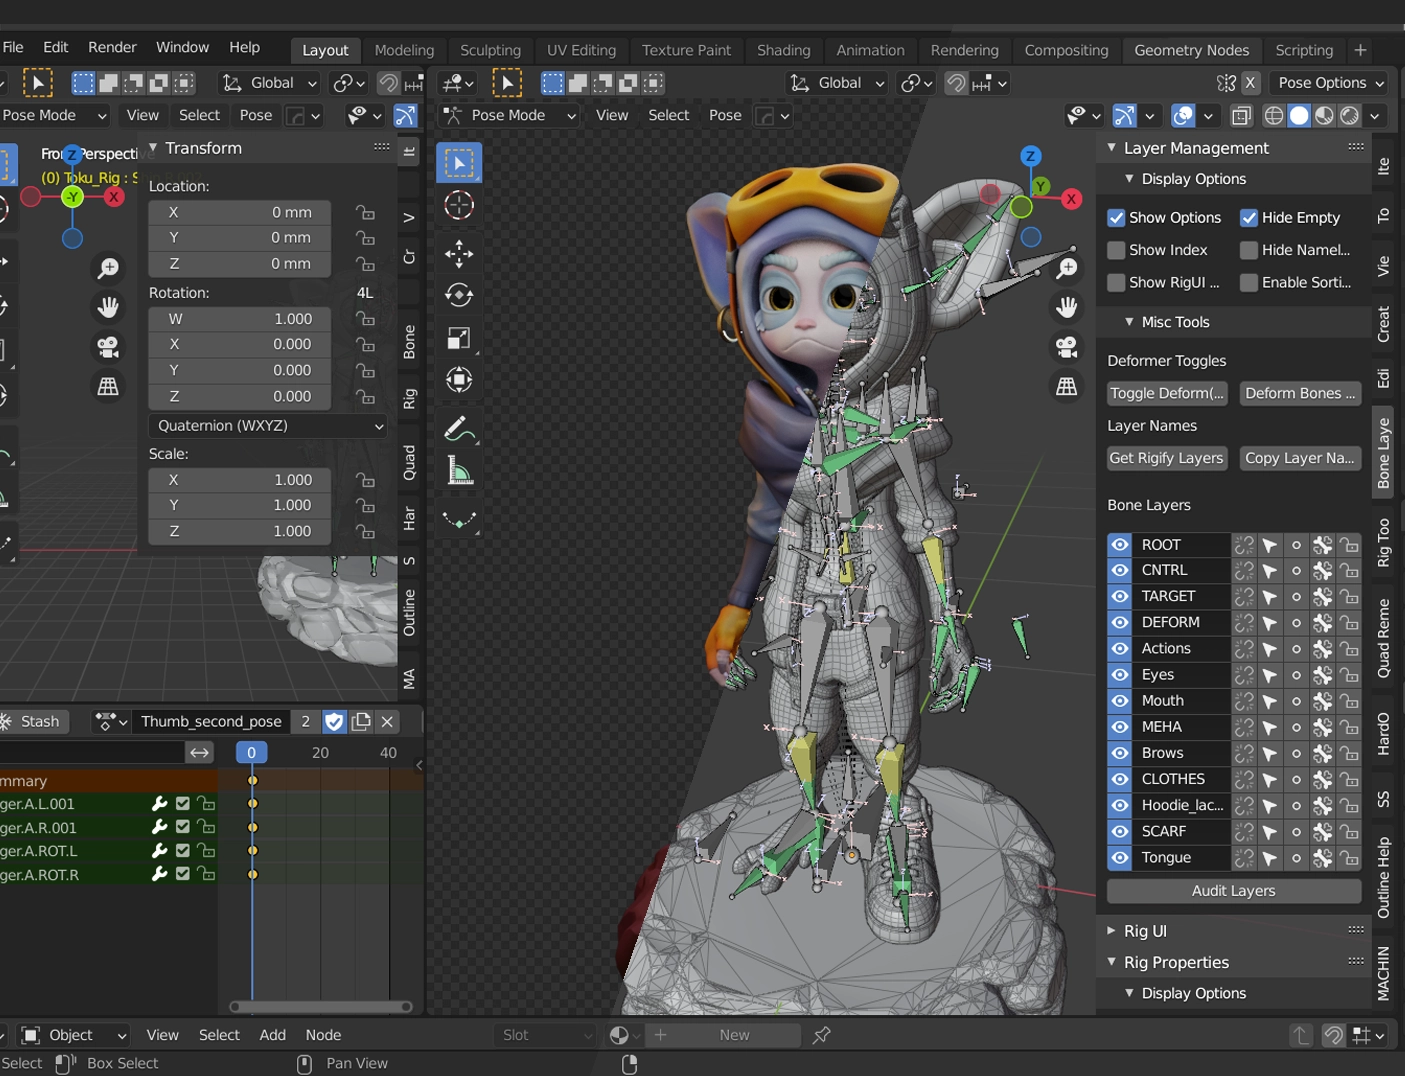The width and height of the screenshot is (1405, 1076).
Task: Toggle orthographic grid view icon
Action: [1067, 387]
